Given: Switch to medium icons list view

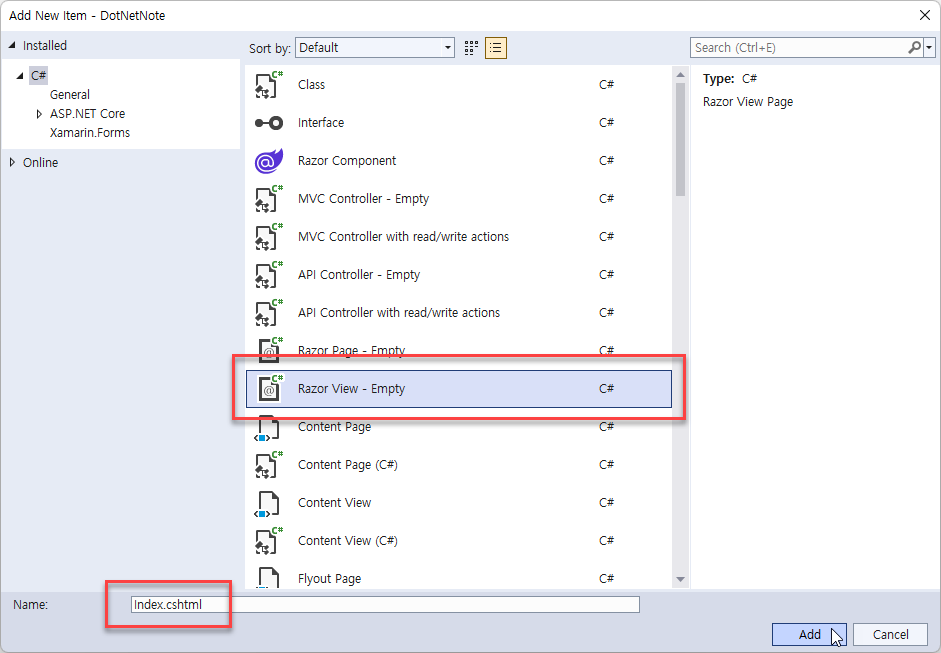Looking at the screenshot, I should click(x=496, y=48).
